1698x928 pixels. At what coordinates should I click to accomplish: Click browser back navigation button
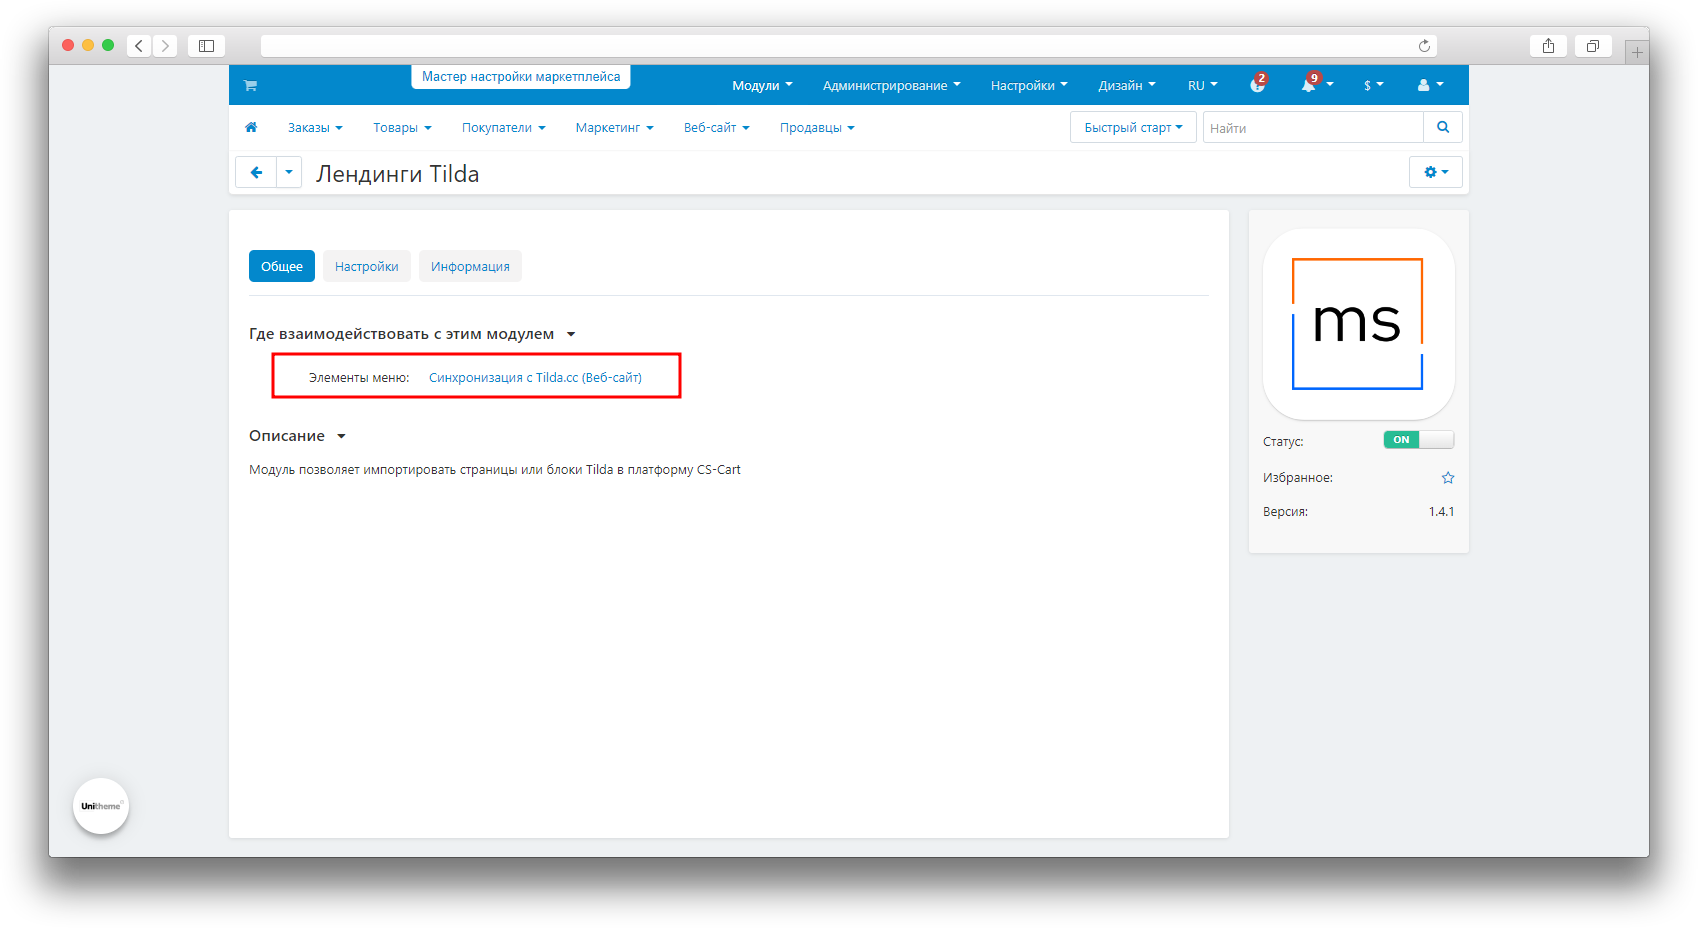click(139, 46)
